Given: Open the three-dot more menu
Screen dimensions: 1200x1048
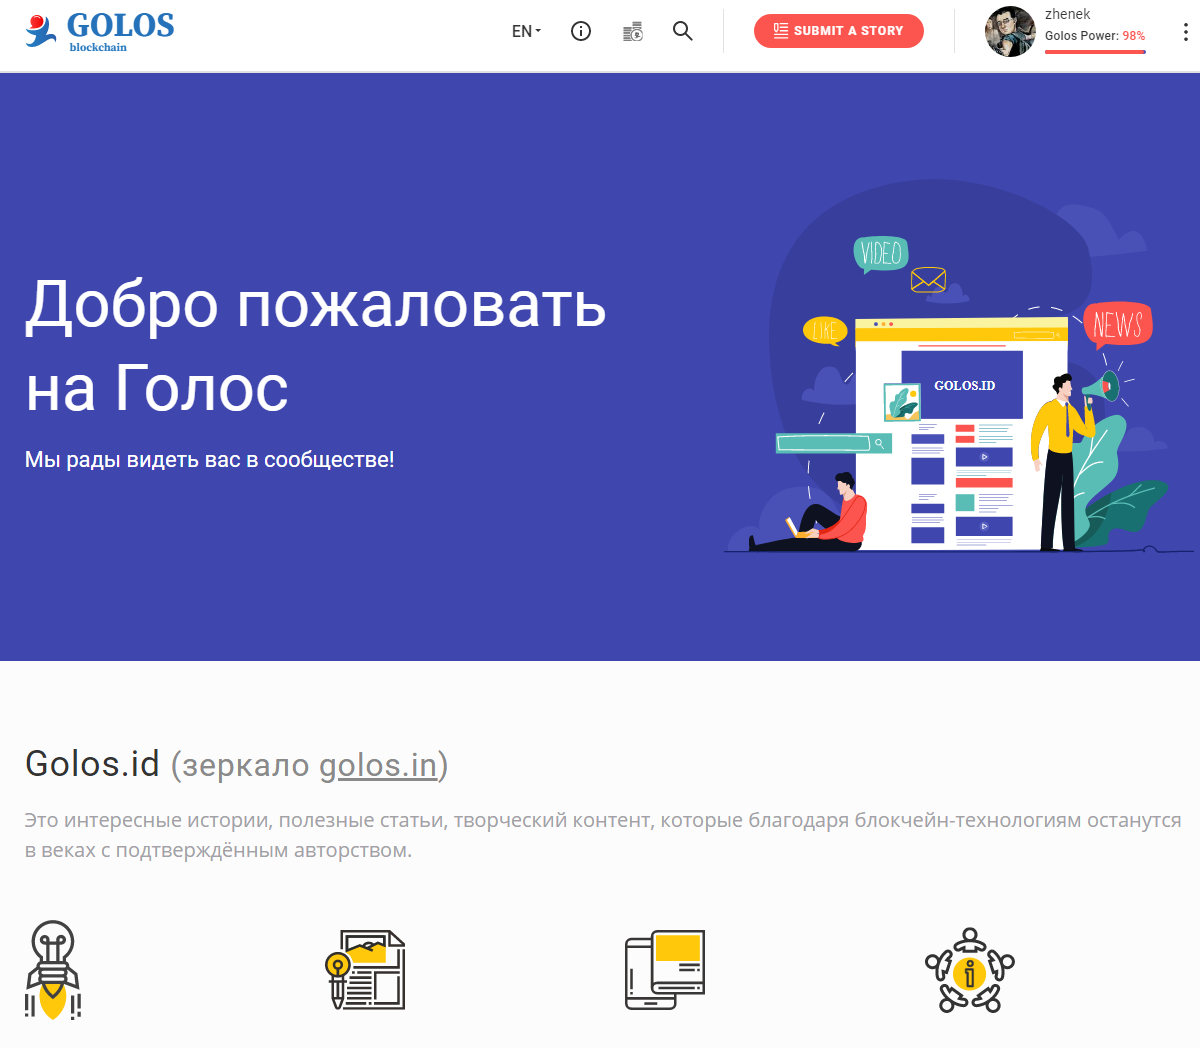Looking at the screenshot, I should tap(1186, 32).
